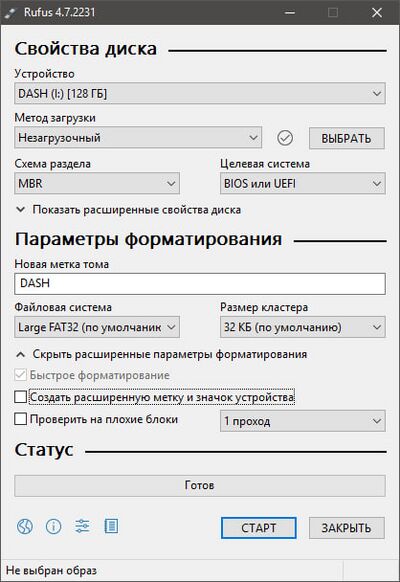Click the checksum checkmark icon next to ВЫБРАТЬ
The image size is (400, 582).
coord(285,138)
